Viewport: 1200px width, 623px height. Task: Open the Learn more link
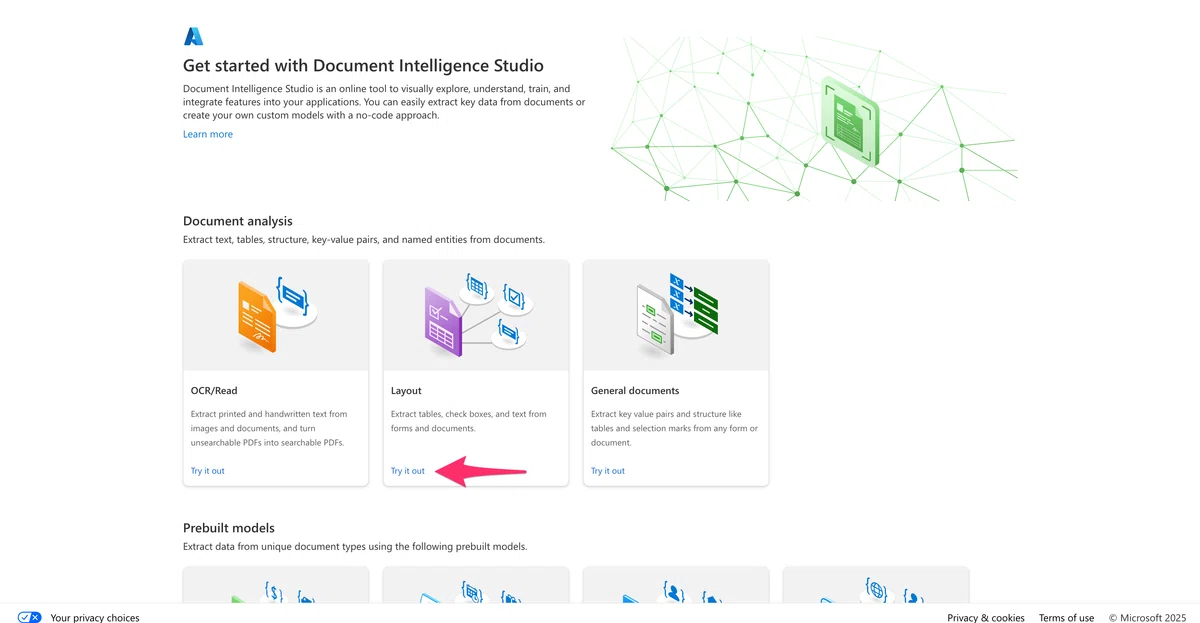tap(208, 134)
